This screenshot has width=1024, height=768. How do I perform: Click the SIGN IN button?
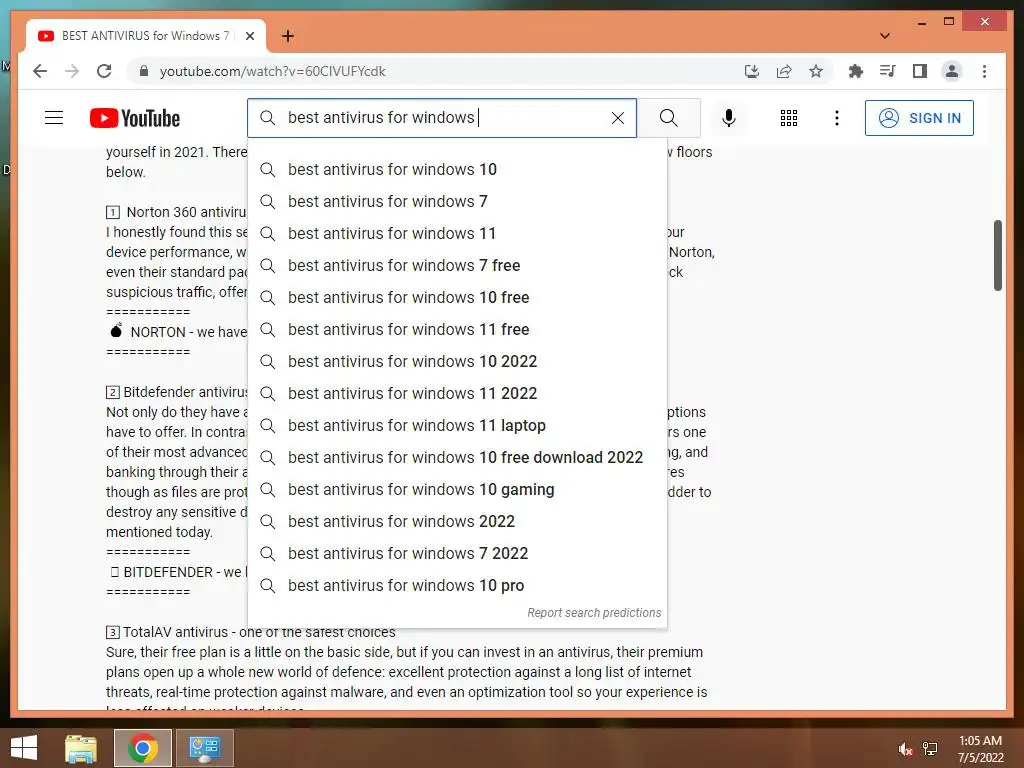(x=919, y=118)
